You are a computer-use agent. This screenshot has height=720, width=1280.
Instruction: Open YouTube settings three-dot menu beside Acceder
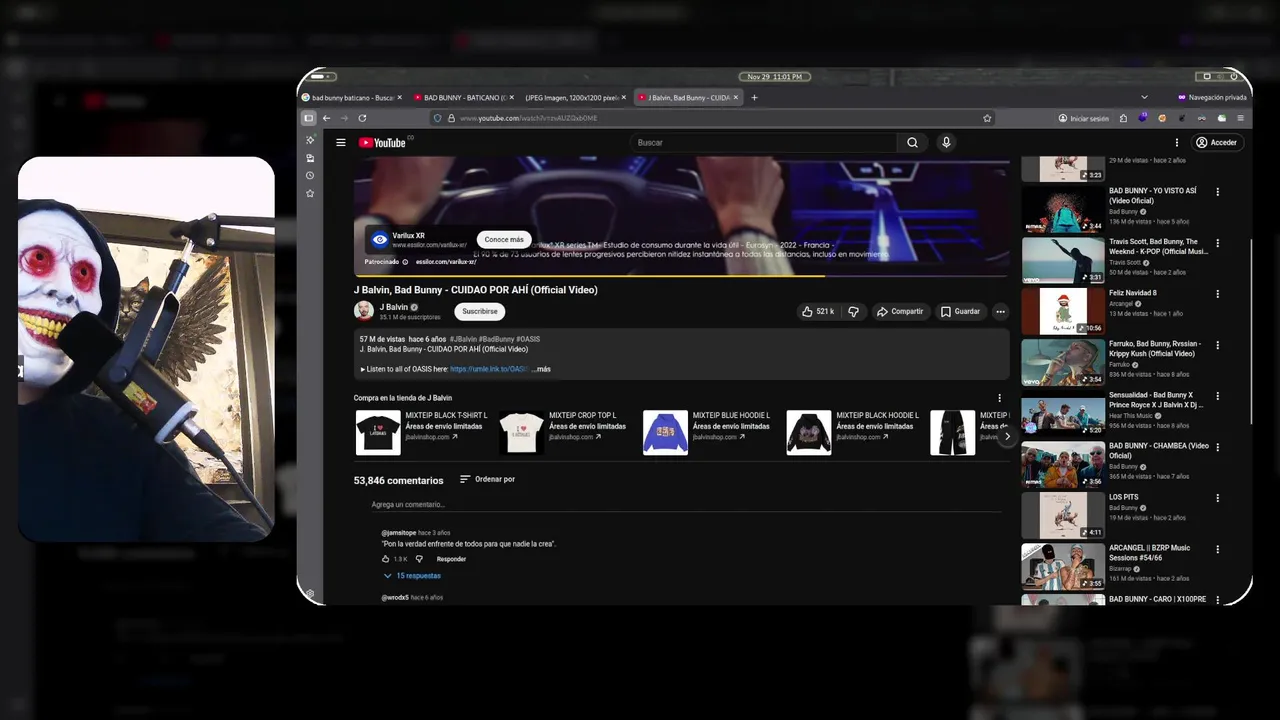coord(1177,142)
